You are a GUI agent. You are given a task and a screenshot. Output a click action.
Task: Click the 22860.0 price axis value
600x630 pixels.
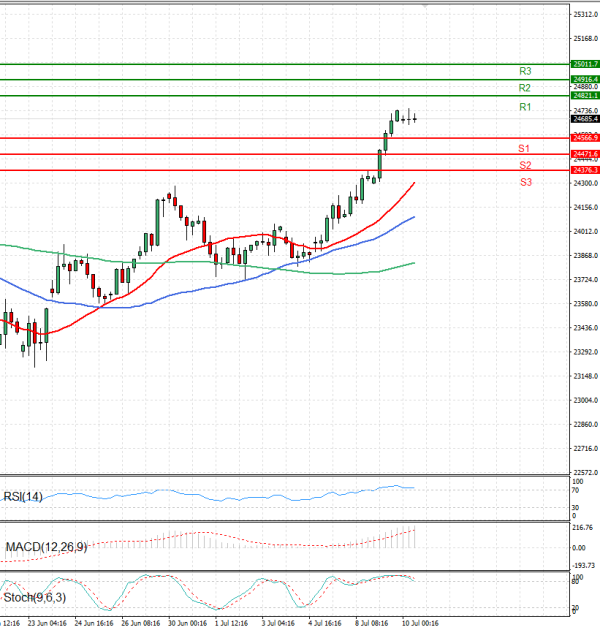(586, 425)
